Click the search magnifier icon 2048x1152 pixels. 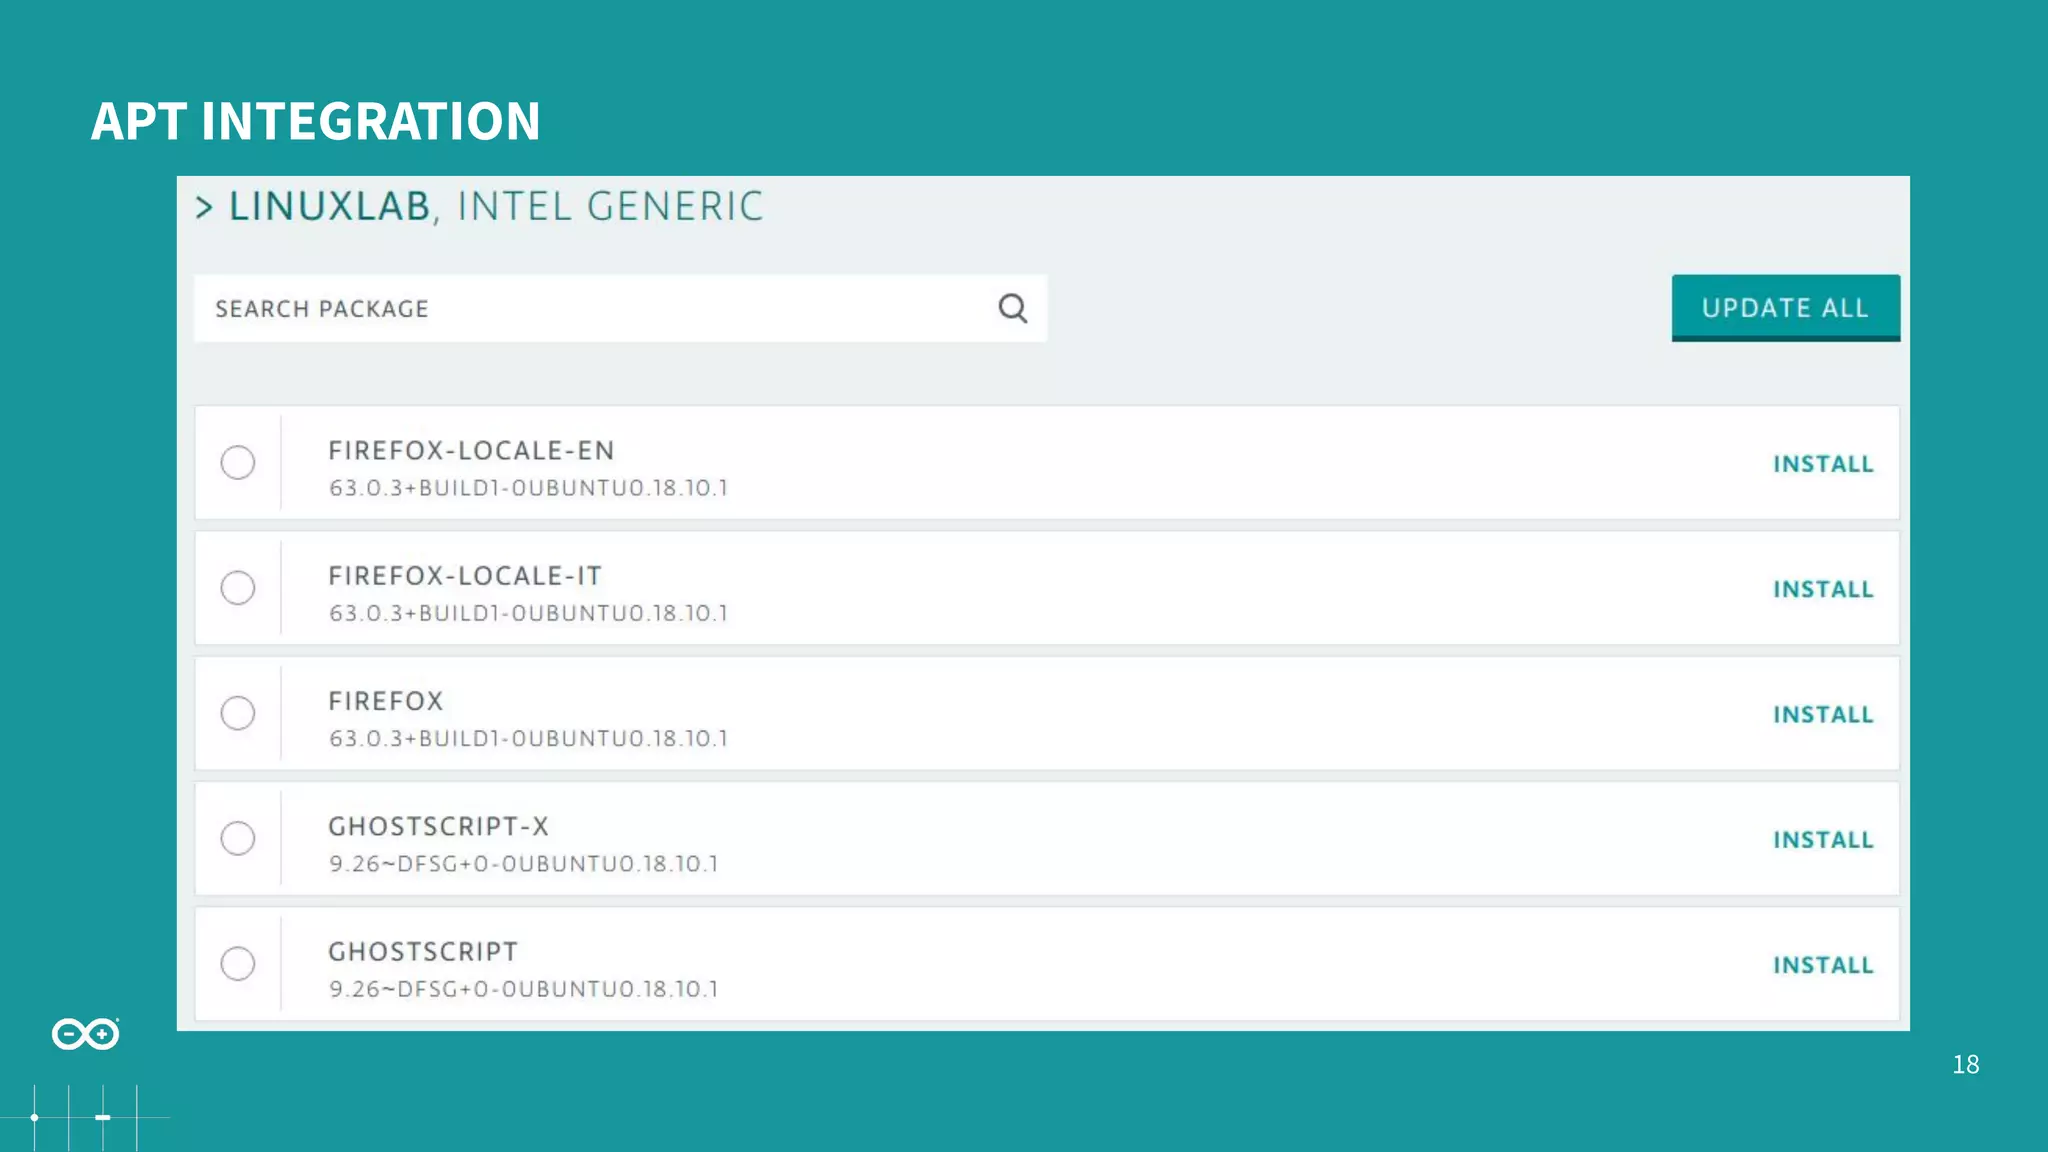[x=1012, y=308]
